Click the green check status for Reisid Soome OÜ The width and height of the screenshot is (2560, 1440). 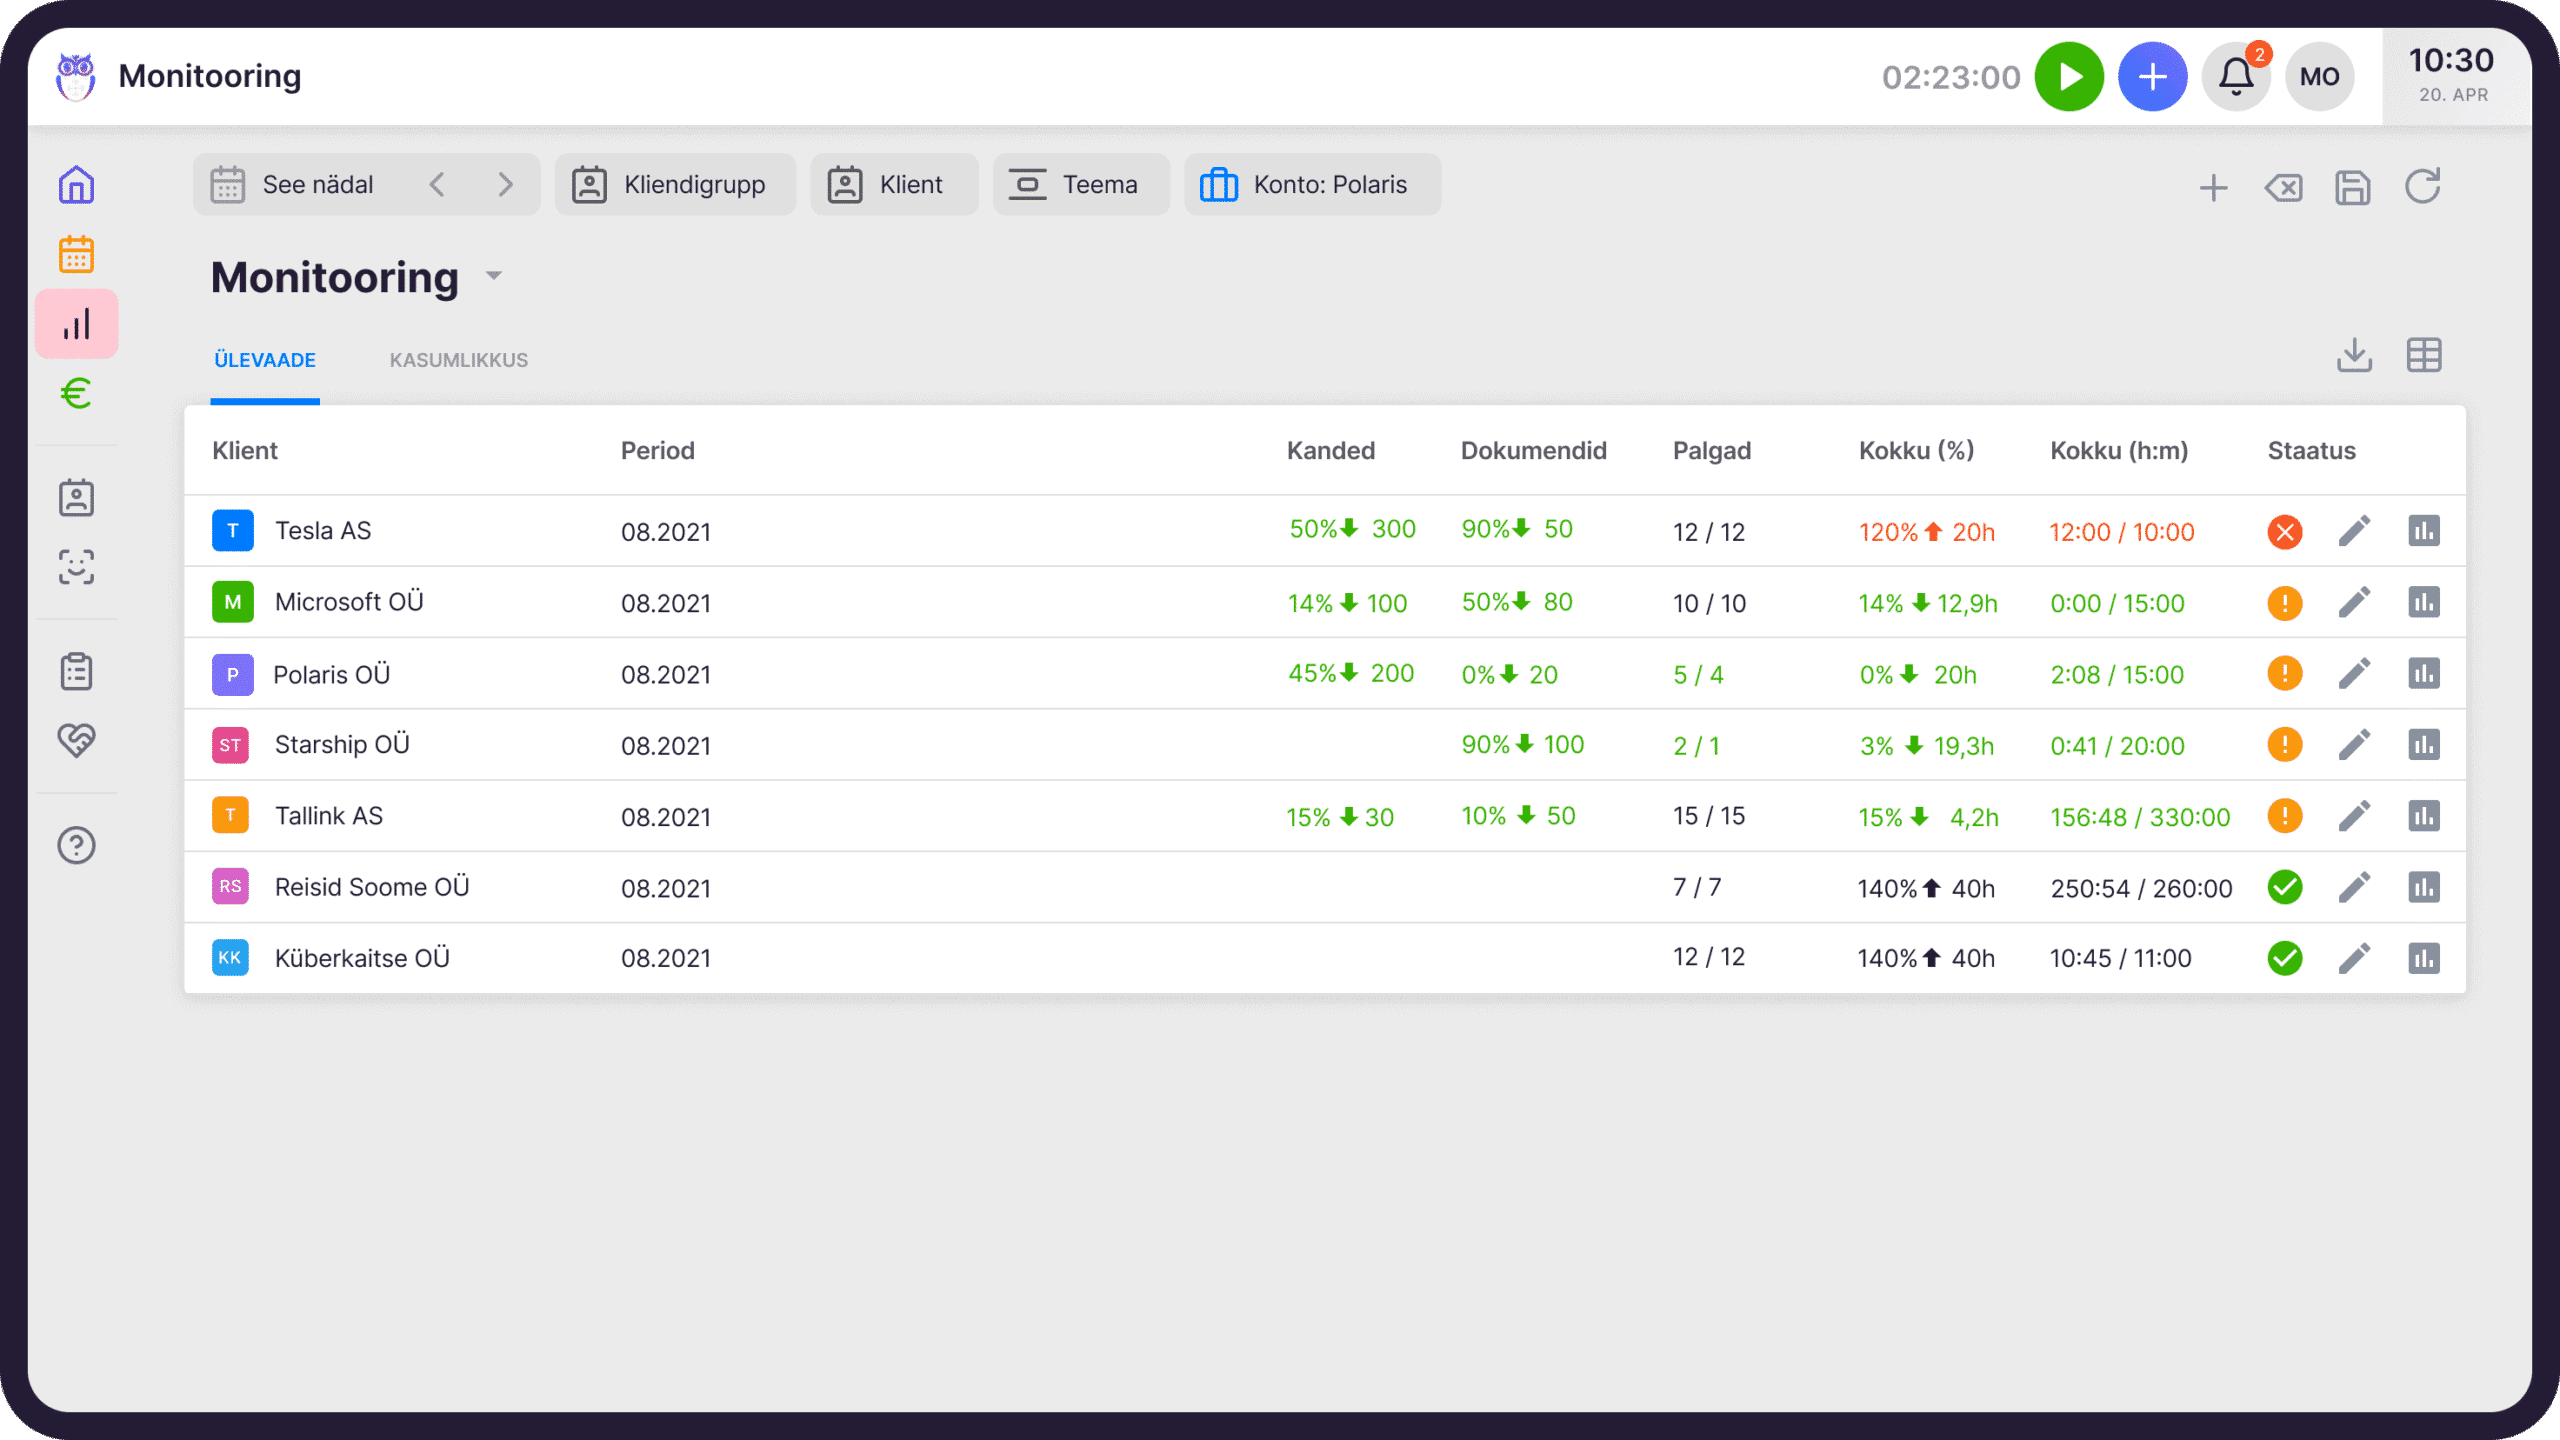pyautogui.click(x=2284, y=887)
